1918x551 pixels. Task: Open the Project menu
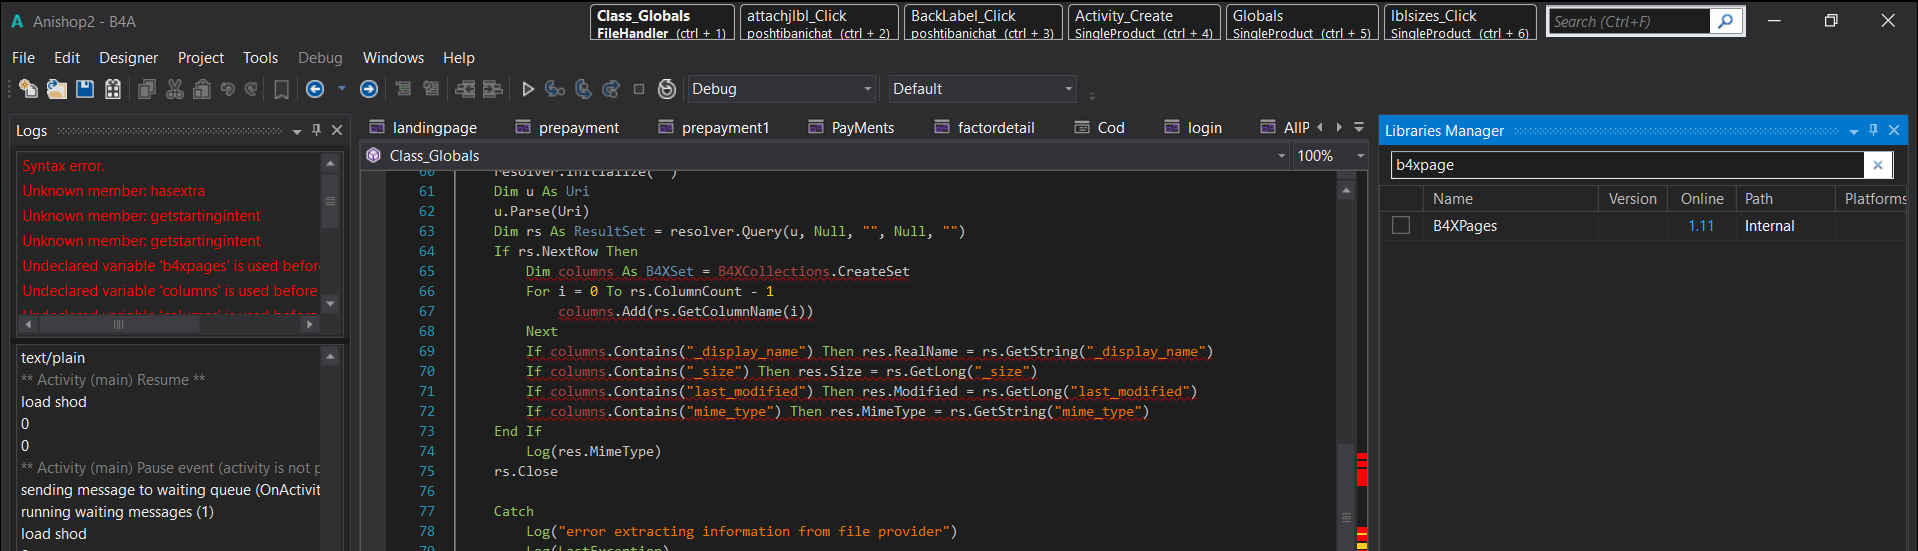[x=200, y=58]
